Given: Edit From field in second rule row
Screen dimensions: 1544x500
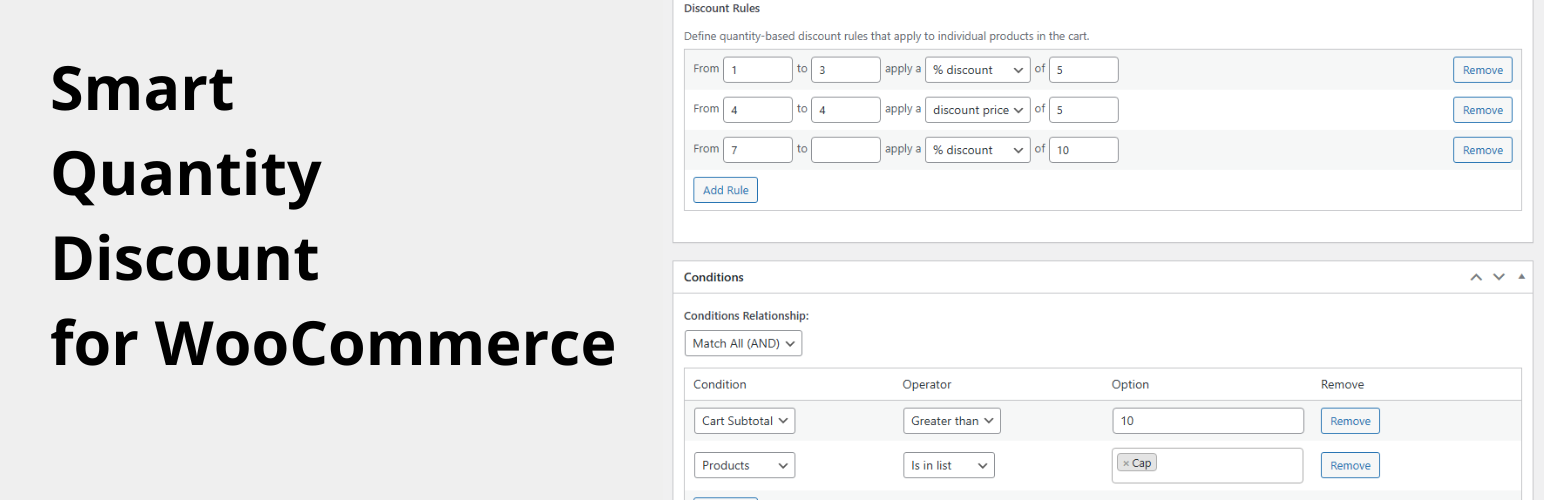Looking at the screenshot, I should [757, 110].
